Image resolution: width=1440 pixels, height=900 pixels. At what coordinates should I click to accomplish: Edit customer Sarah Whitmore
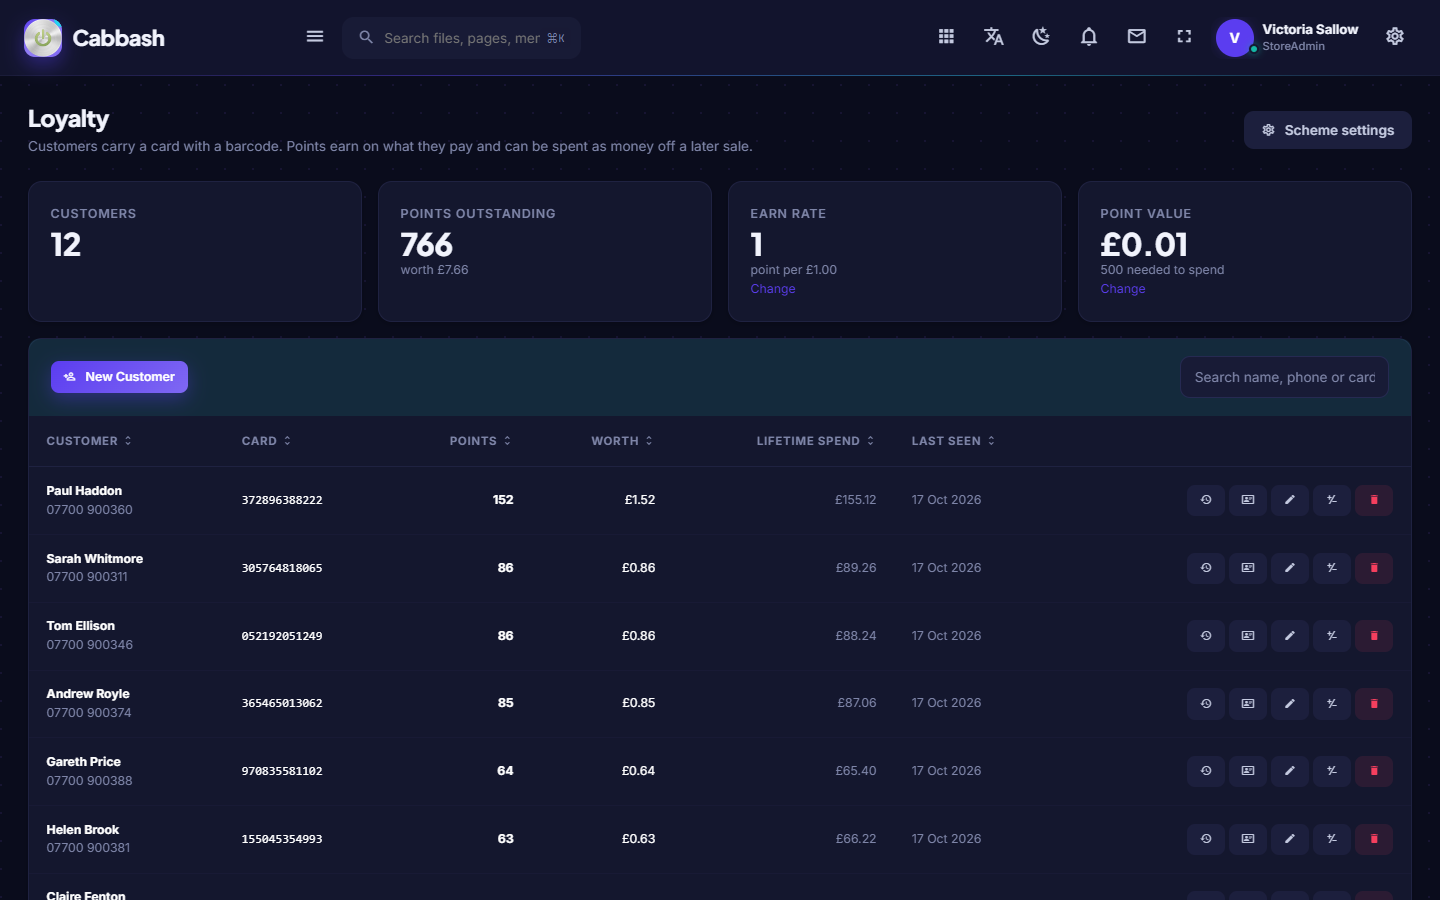coord(1290,568)
